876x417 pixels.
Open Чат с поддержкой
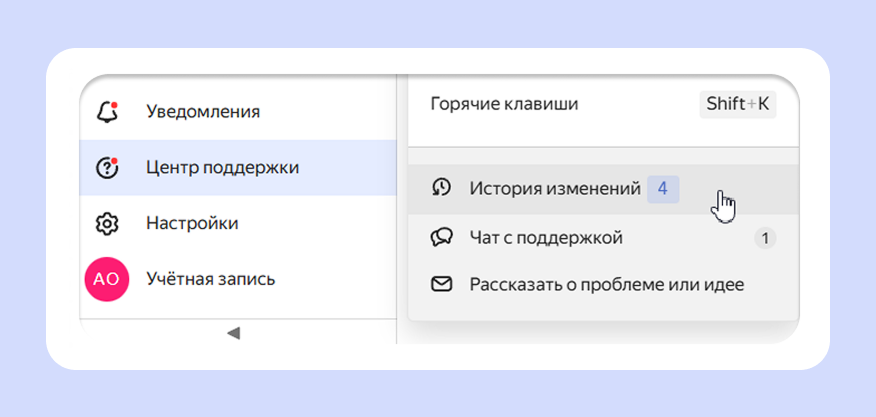546,238
